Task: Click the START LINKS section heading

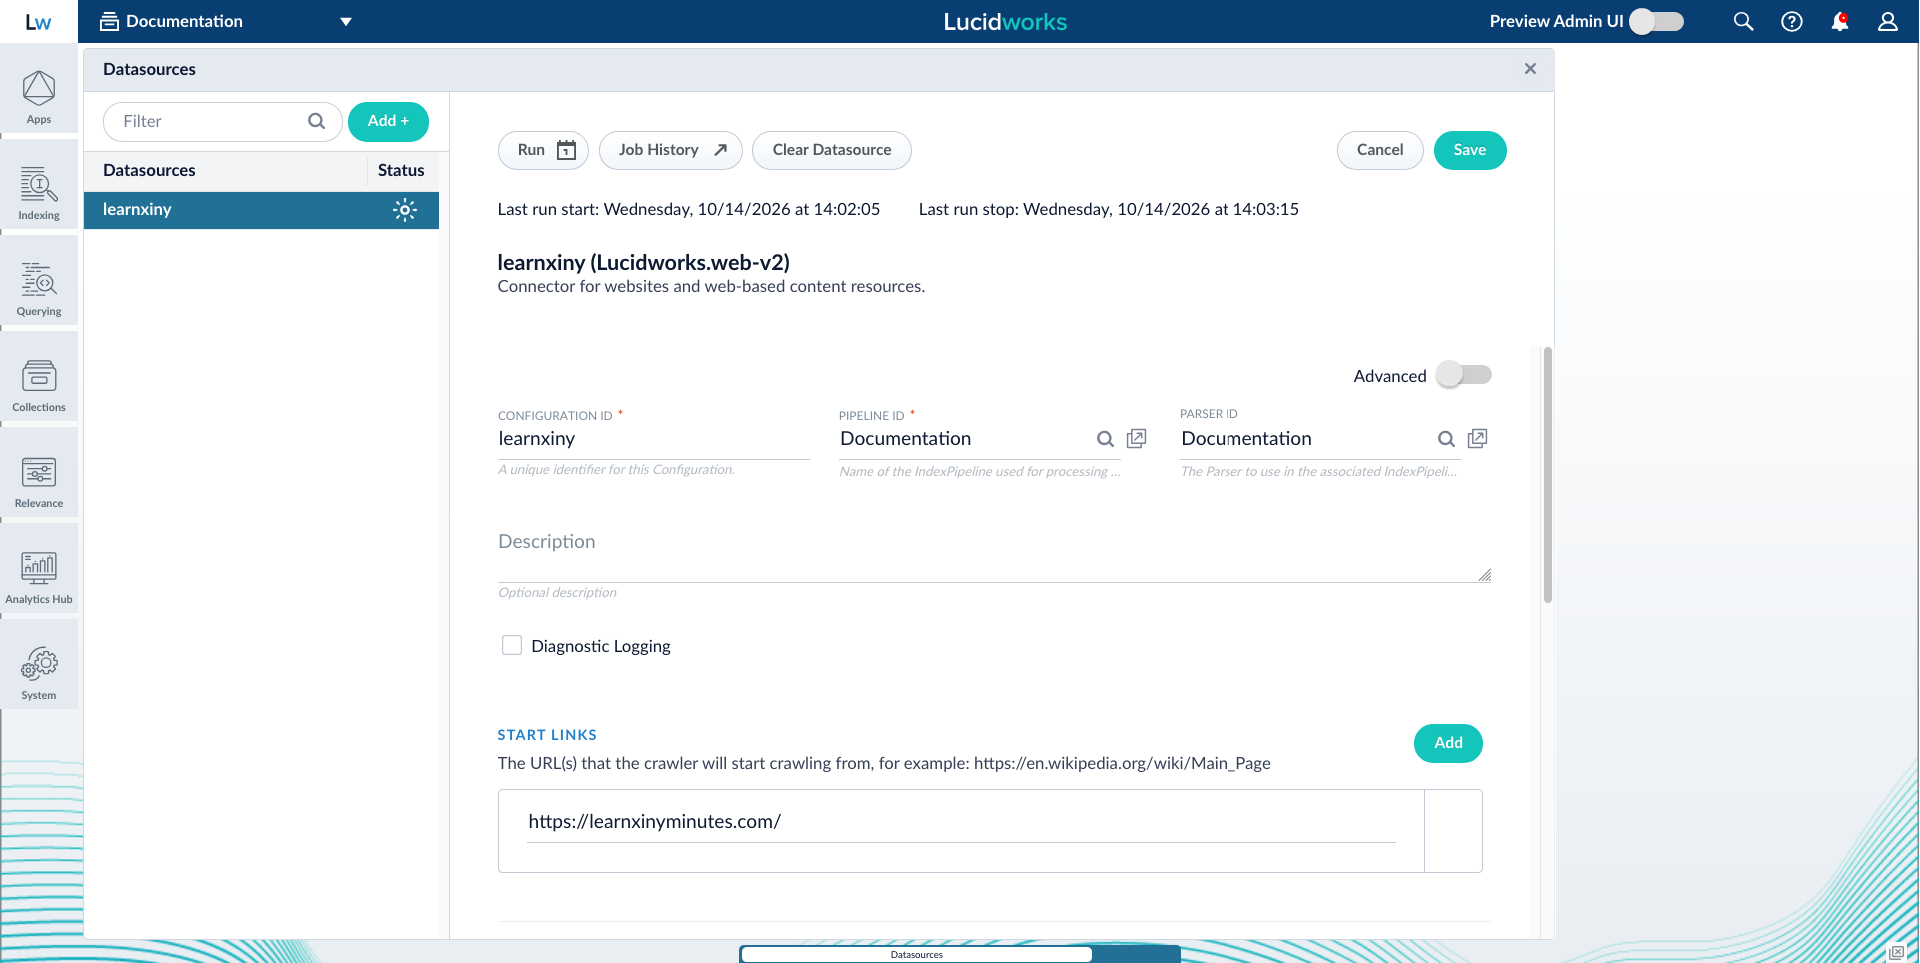Action: 547,735
